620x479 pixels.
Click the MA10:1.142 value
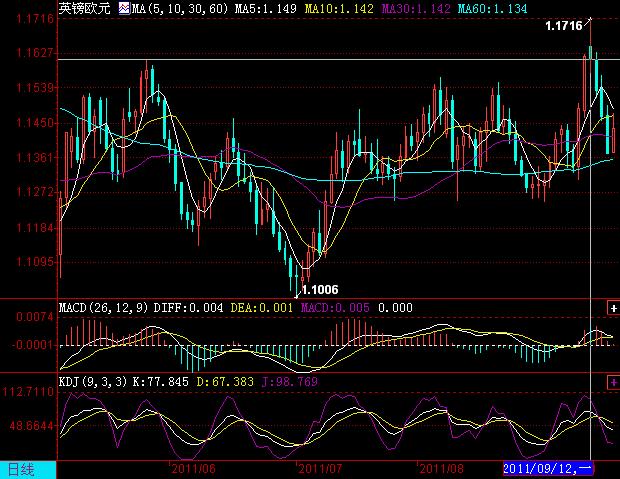[339, 9]
